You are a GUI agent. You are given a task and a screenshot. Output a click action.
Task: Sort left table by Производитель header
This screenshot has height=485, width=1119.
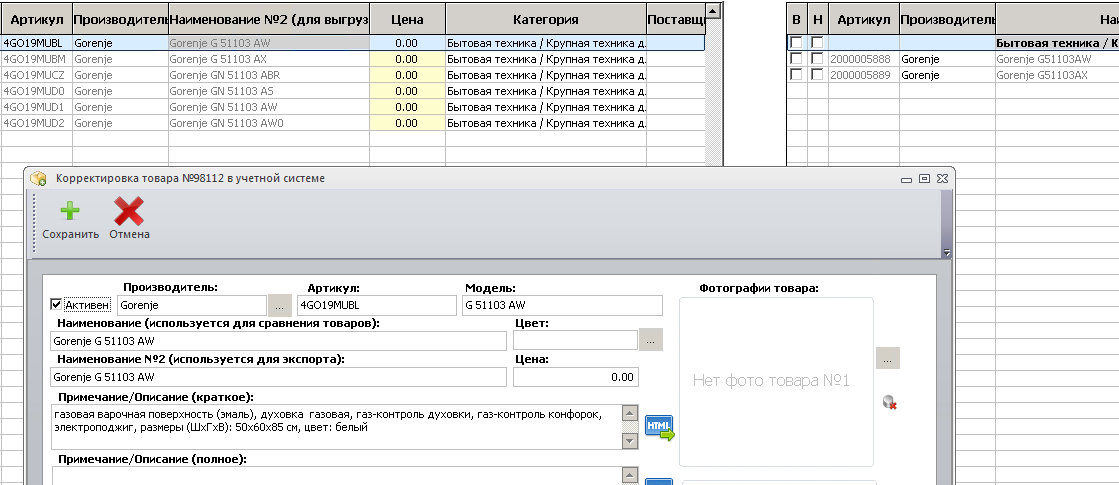(x=121, y=19)
